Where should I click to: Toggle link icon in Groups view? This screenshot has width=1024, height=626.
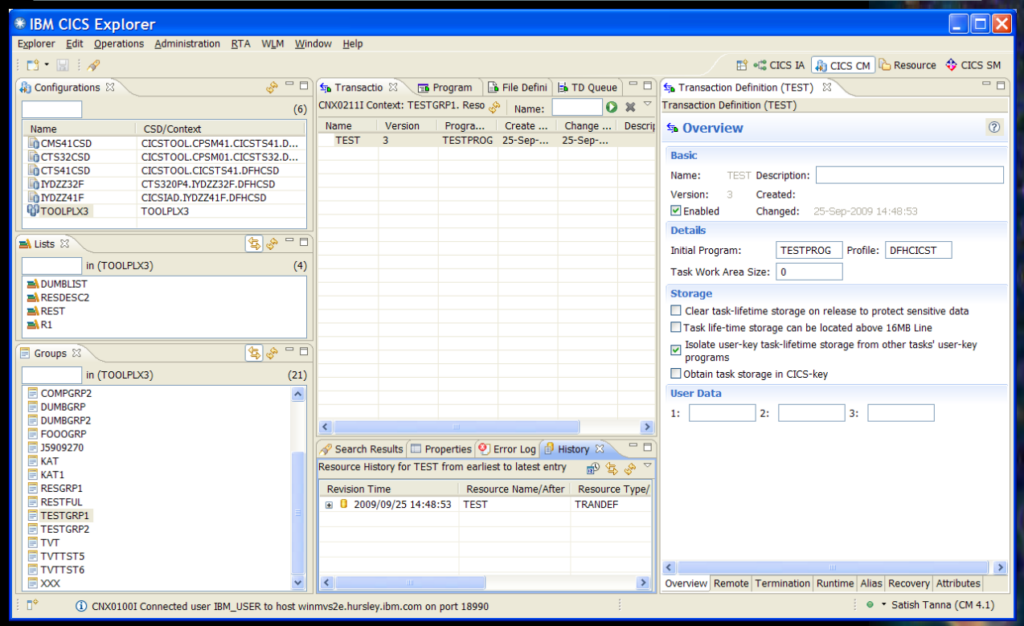point(254,353)
